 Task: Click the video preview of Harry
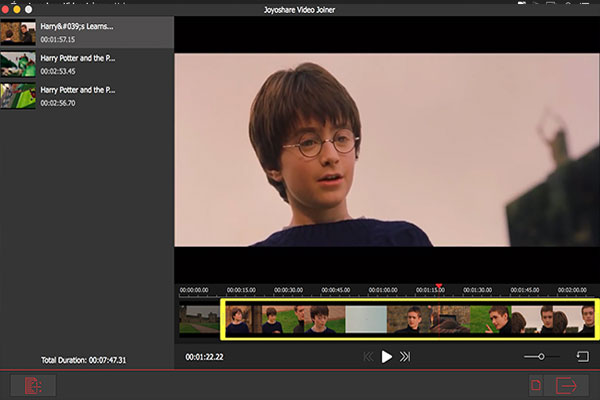point(386,148)
